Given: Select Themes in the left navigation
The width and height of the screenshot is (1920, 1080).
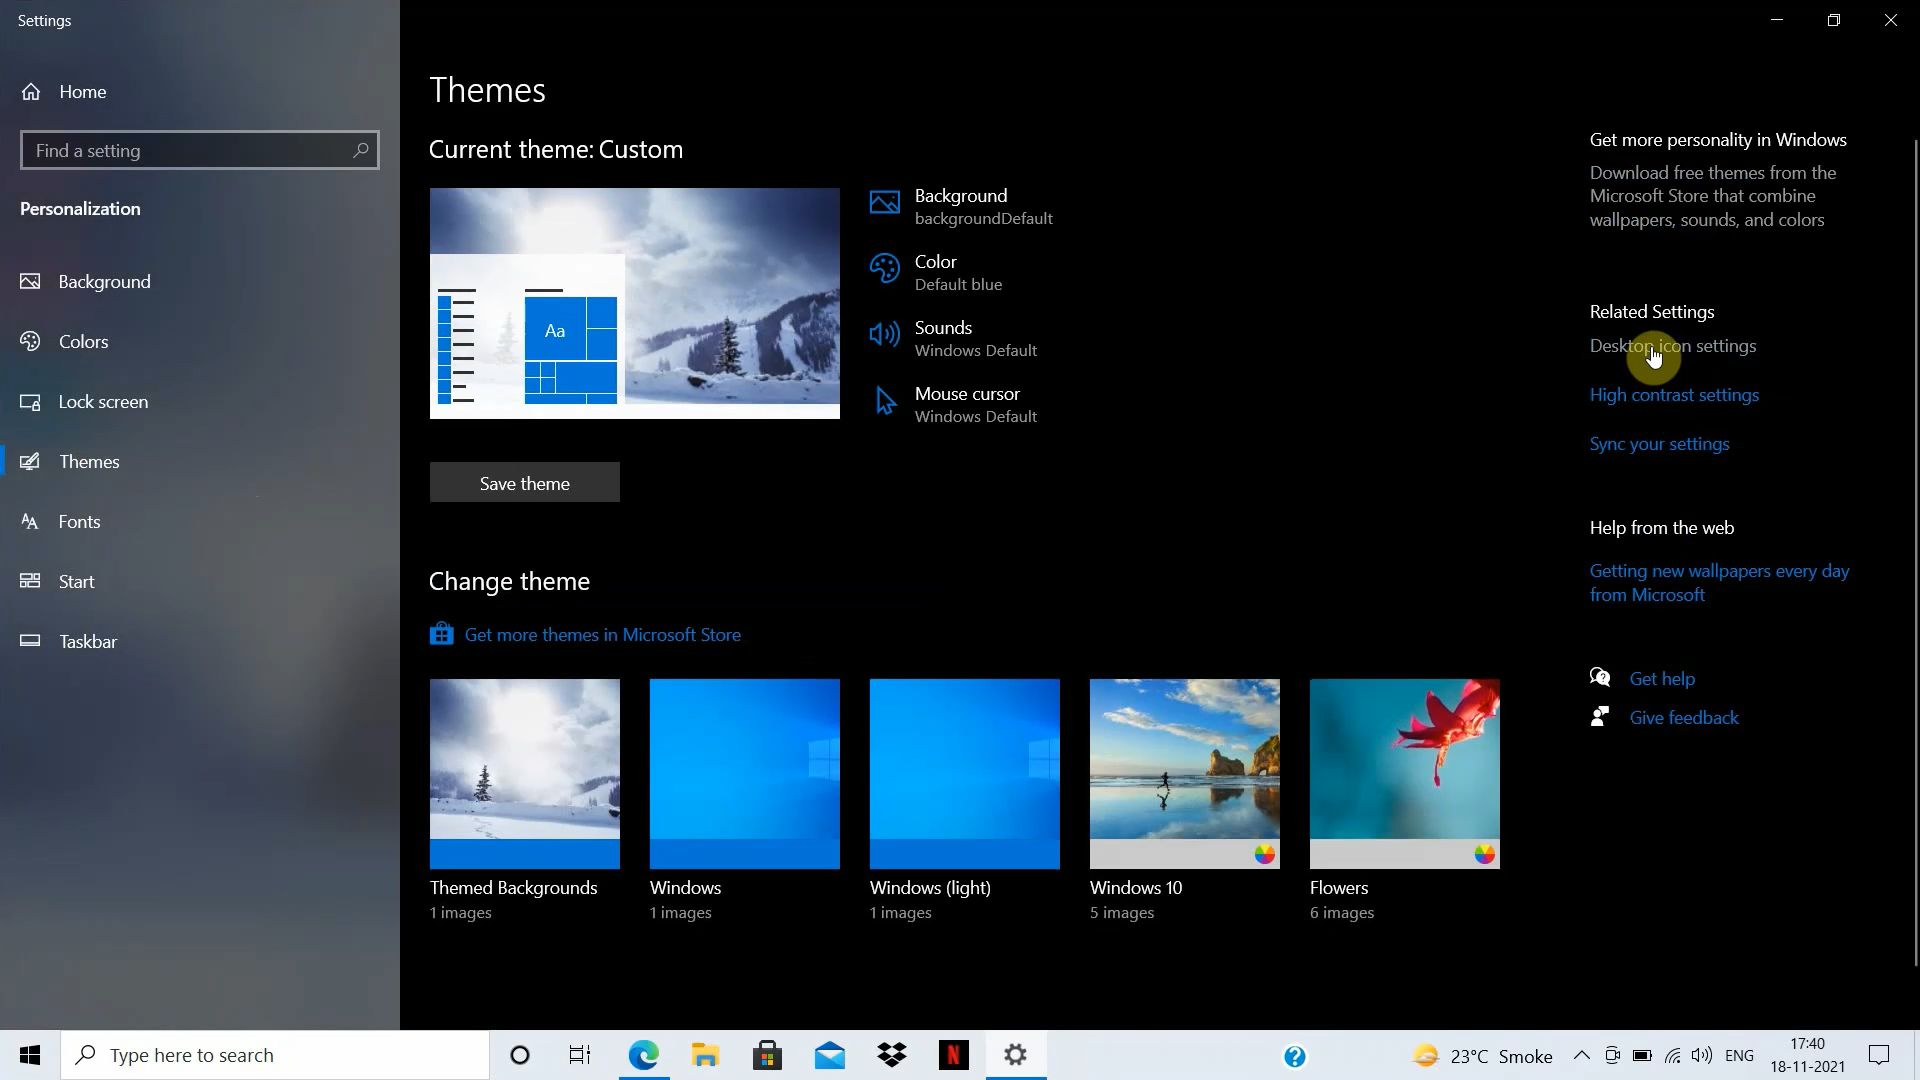Looking at the screenshot, I should pyautogui.click(x=90, y=461).
